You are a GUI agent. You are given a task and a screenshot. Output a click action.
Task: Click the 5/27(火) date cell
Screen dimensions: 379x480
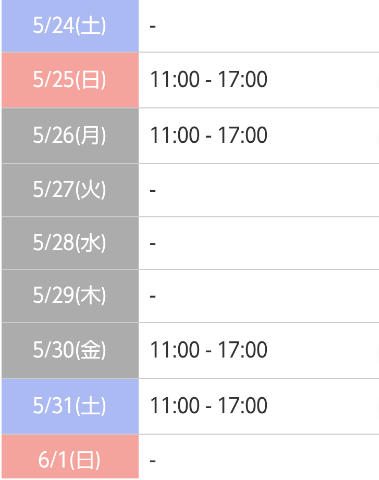click(70, 190)
